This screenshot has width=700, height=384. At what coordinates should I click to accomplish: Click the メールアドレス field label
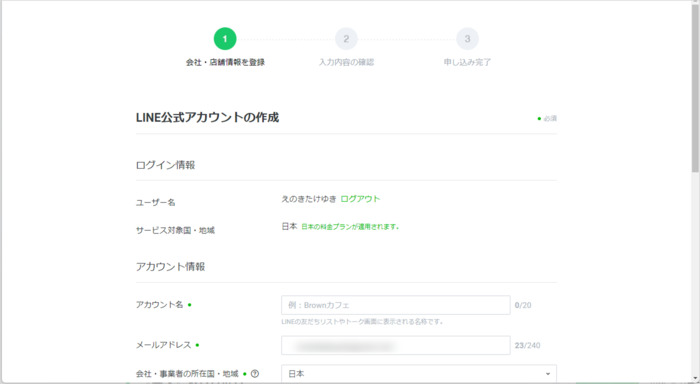click(x=163, y=345)
